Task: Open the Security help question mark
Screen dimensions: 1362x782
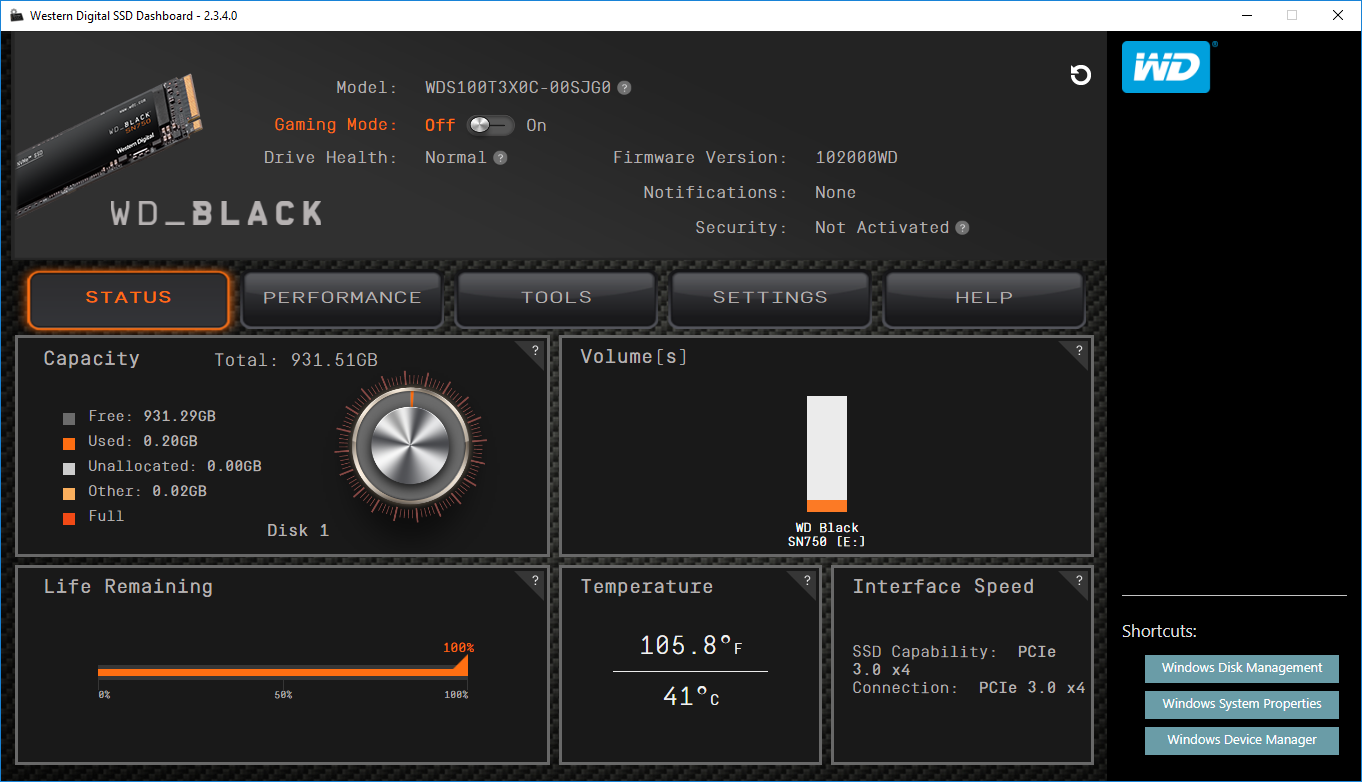Action: [962, 228]
